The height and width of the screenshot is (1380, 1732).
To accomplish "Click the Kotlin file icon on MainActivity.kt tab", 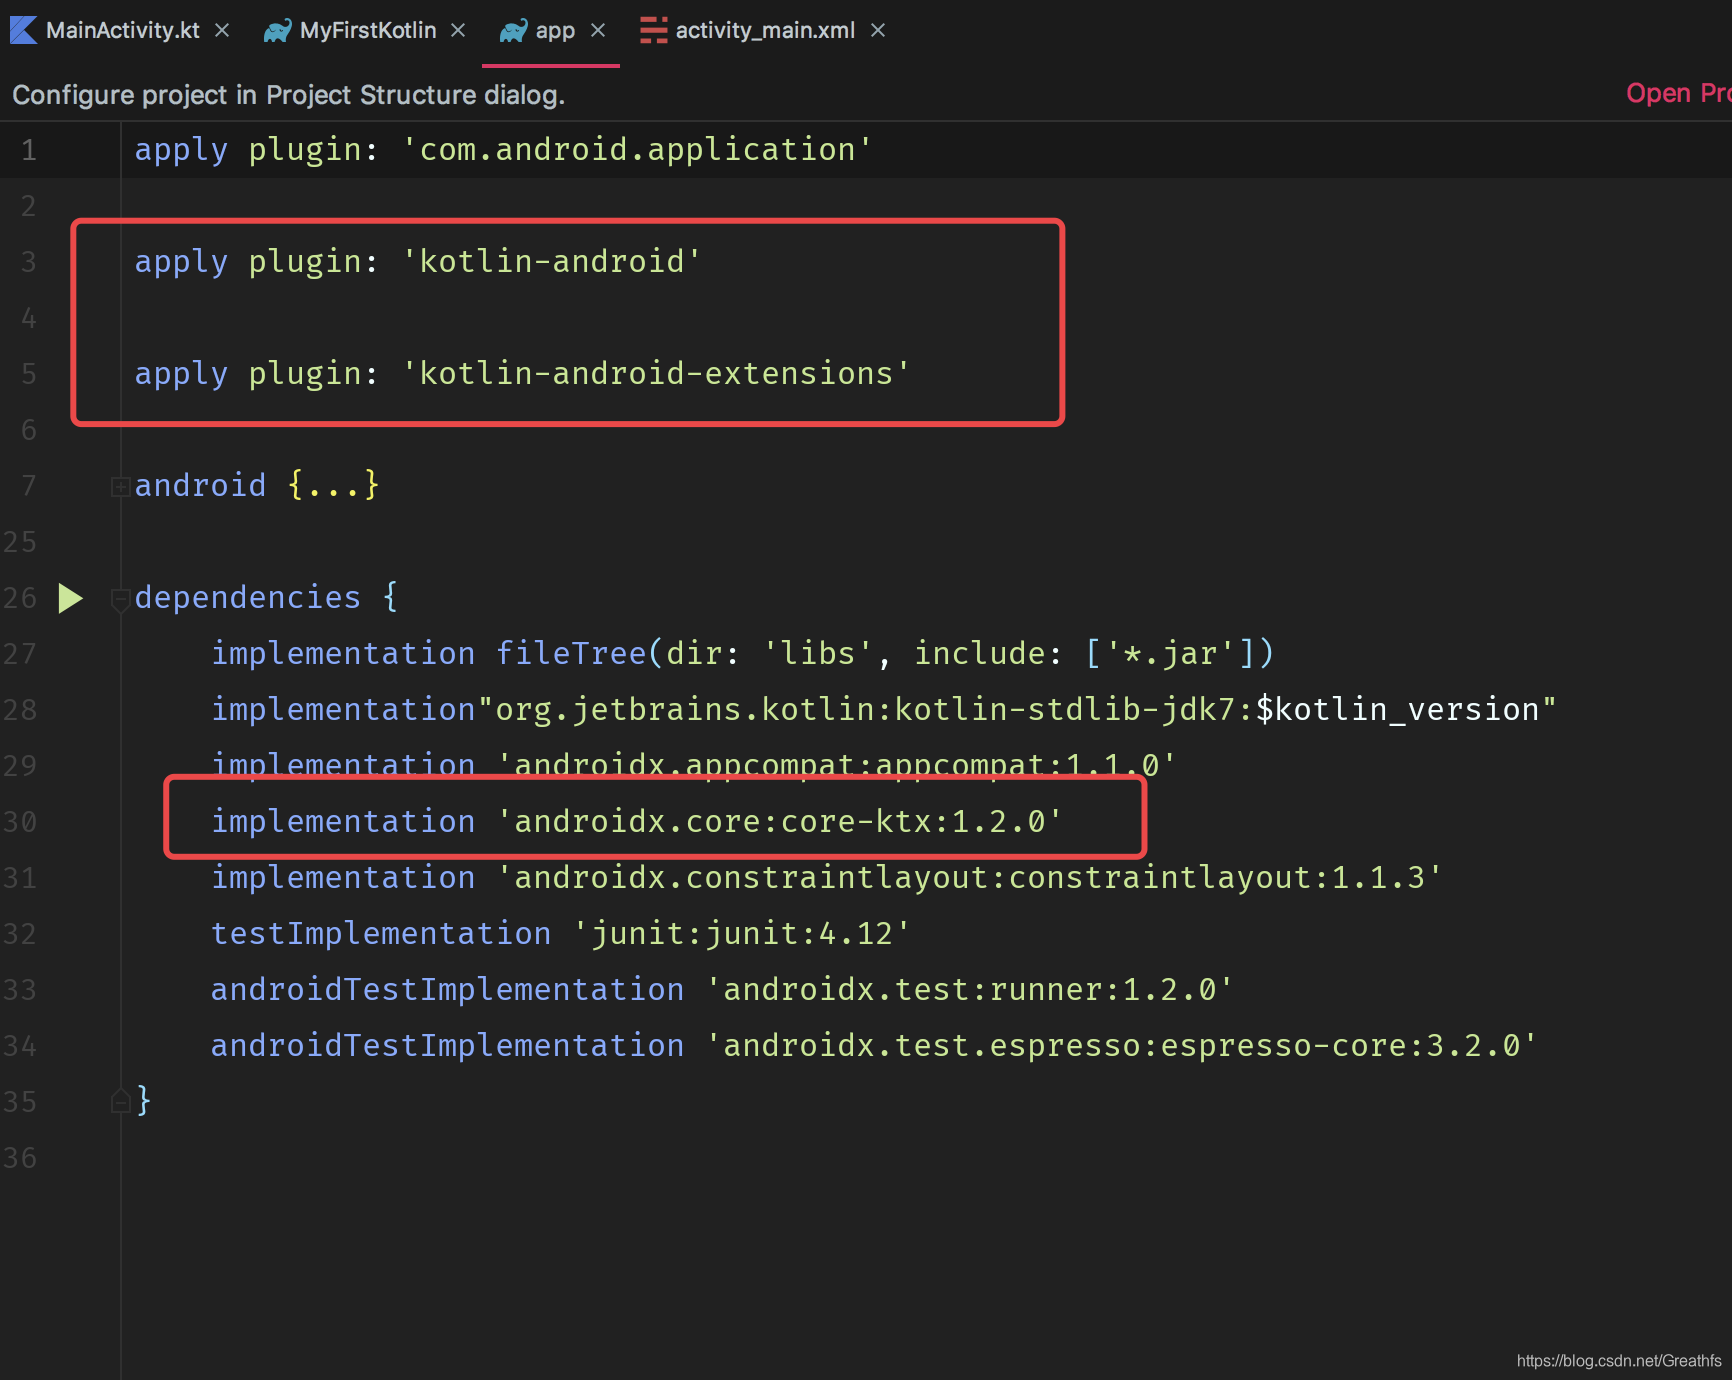I will pyautogui.click(x=24, y=30).
